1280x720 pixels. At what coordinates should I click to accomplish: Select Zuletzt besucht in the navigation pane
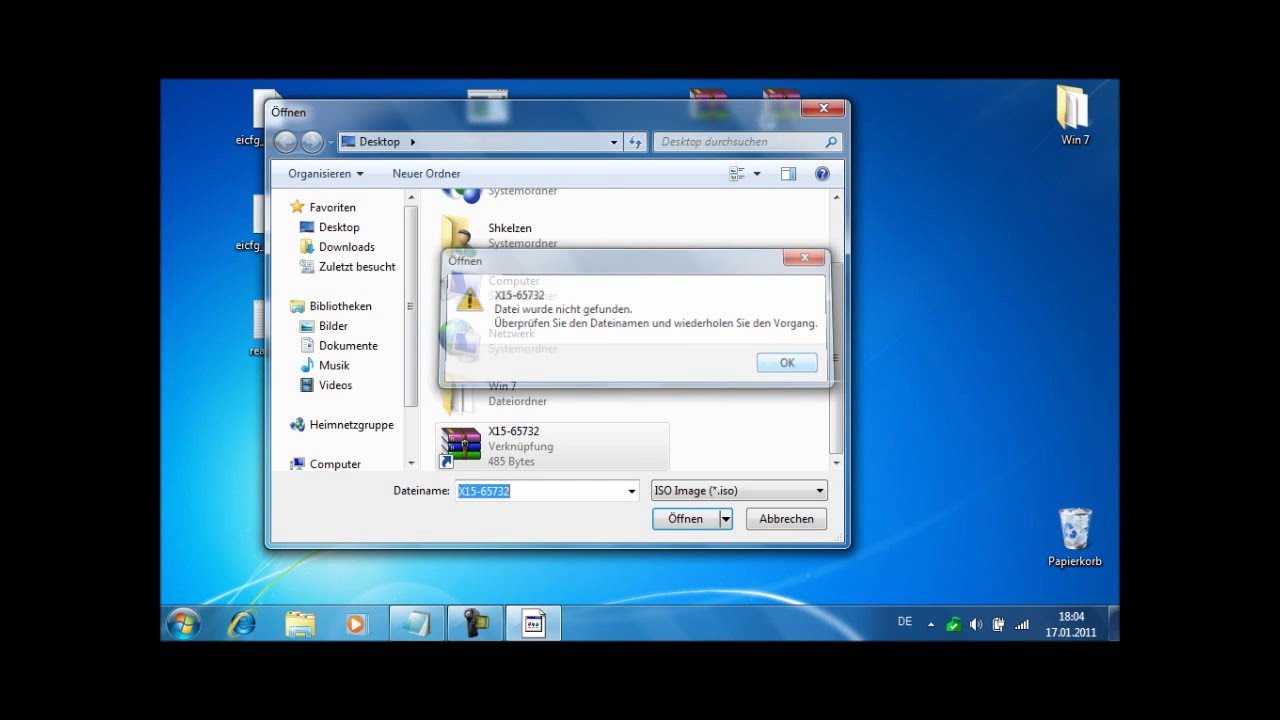point(347,267)
